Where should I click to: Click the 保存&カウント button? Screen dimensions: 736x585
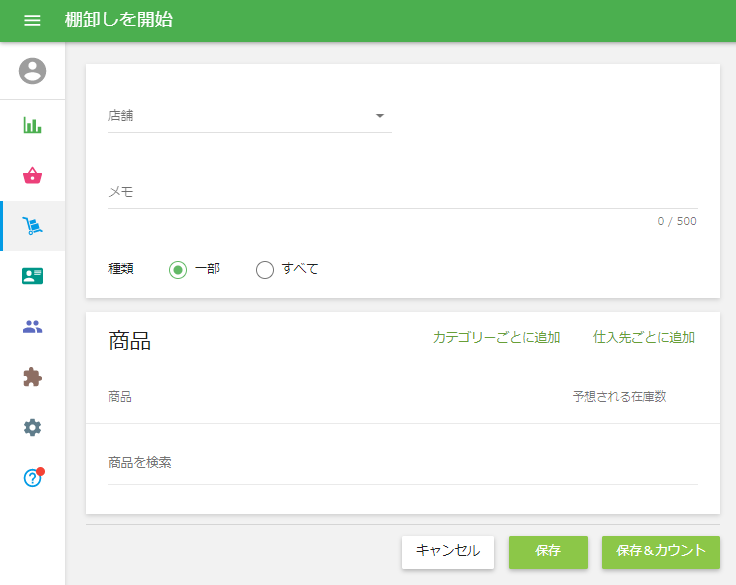(x=661, y=552)
